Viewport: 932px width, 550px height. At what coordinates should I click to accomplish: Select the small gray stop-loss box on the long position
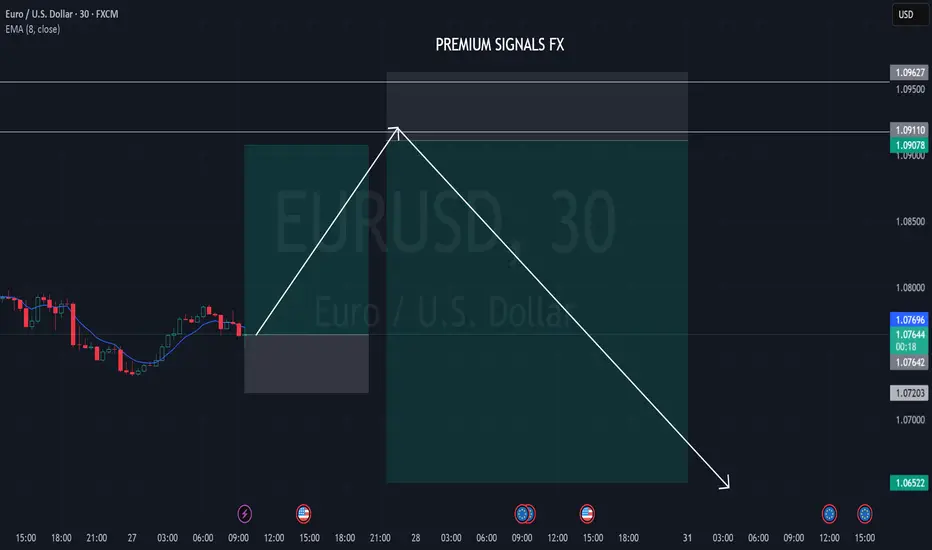pyautogui.click(x=306, y=364)
